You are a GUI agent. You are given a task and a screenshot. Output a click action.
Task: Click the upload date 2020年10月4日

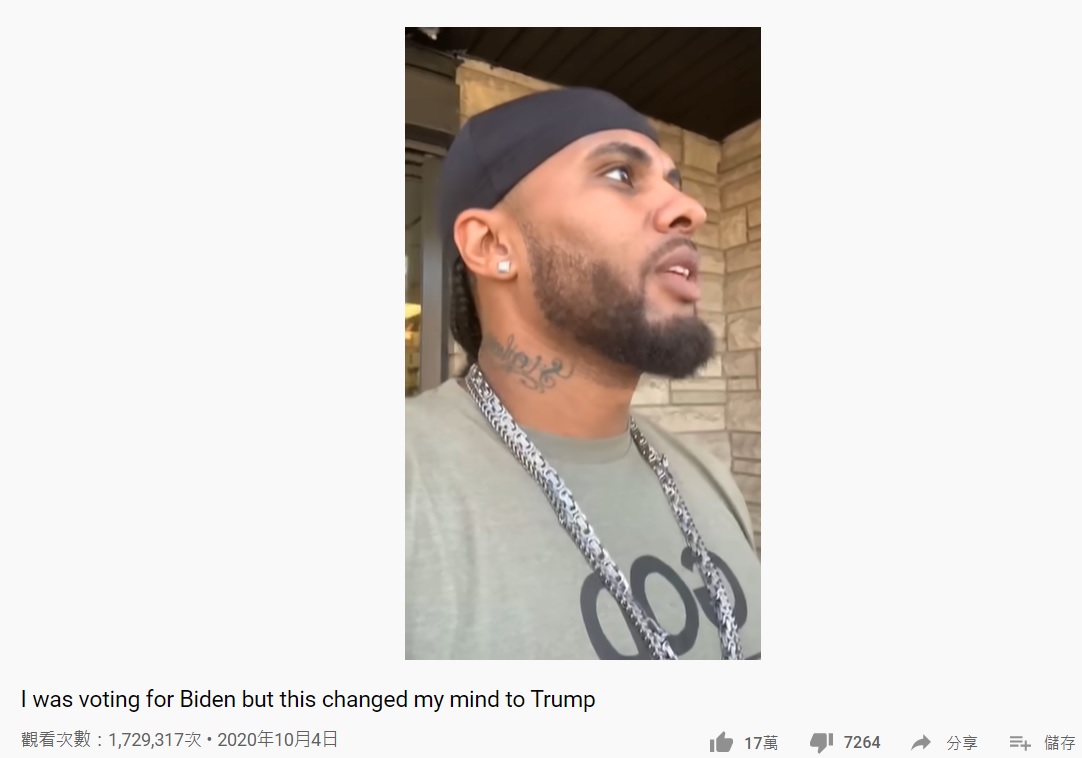277,740
